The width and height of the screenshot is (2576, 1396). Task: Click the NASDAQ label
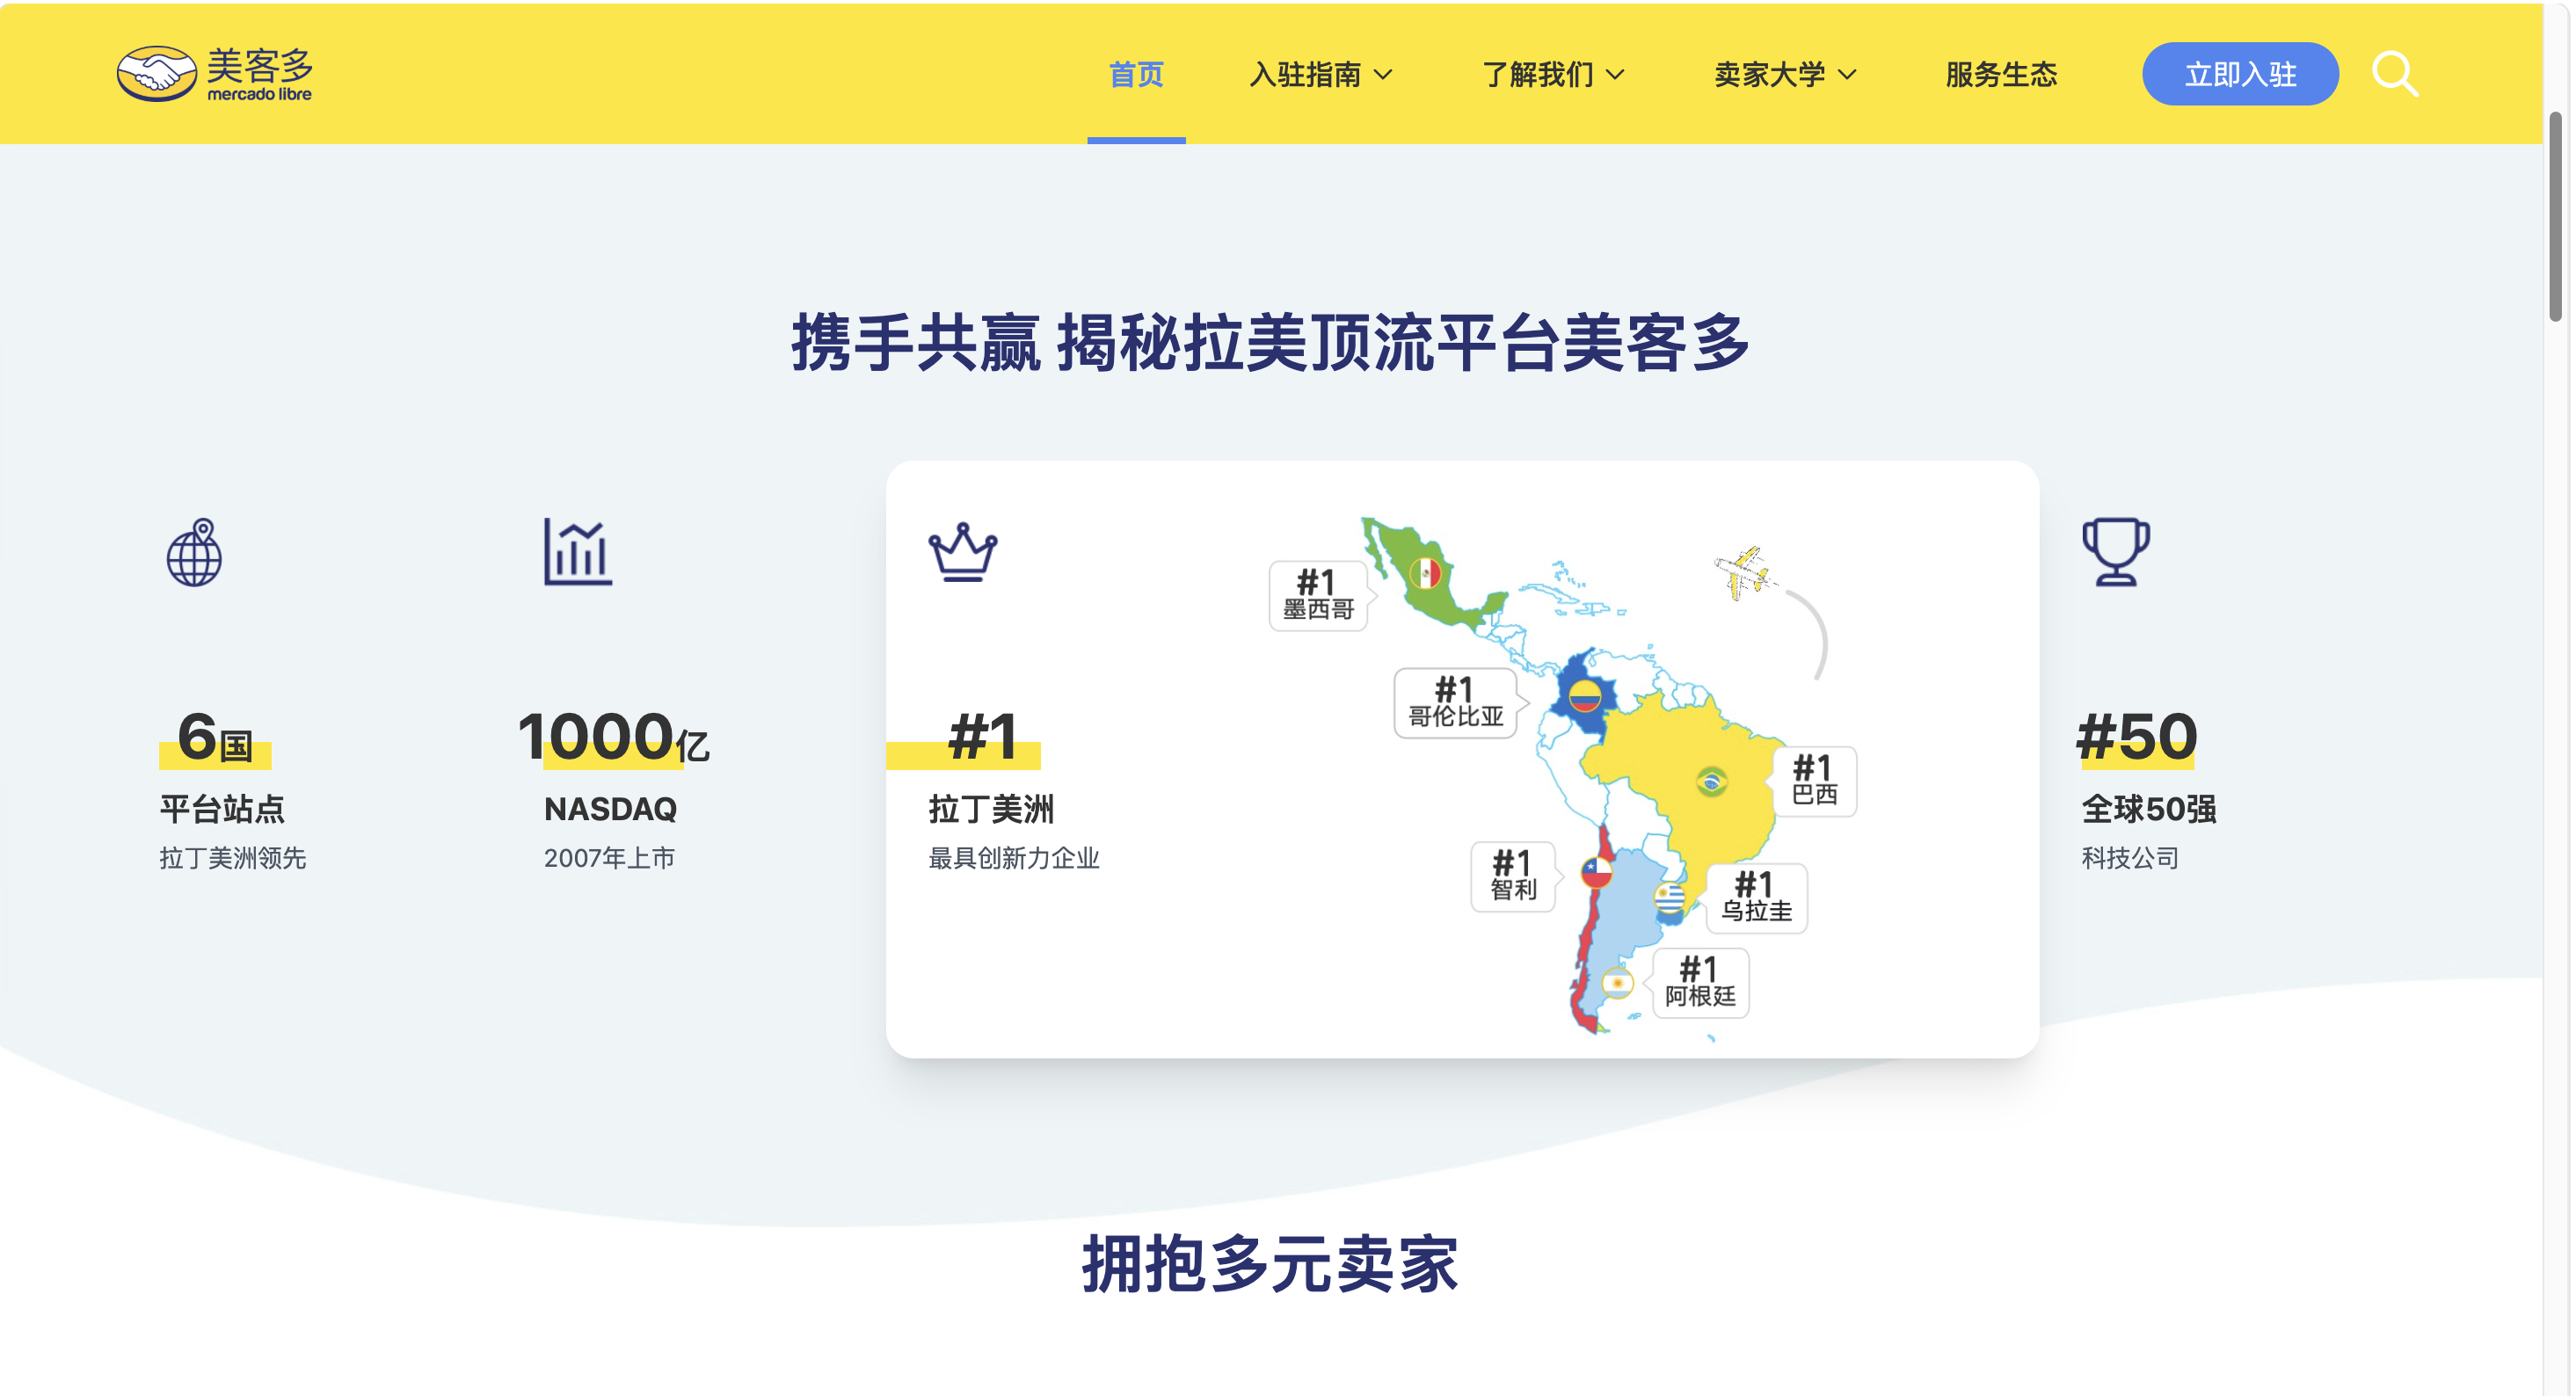click(610, 809)
